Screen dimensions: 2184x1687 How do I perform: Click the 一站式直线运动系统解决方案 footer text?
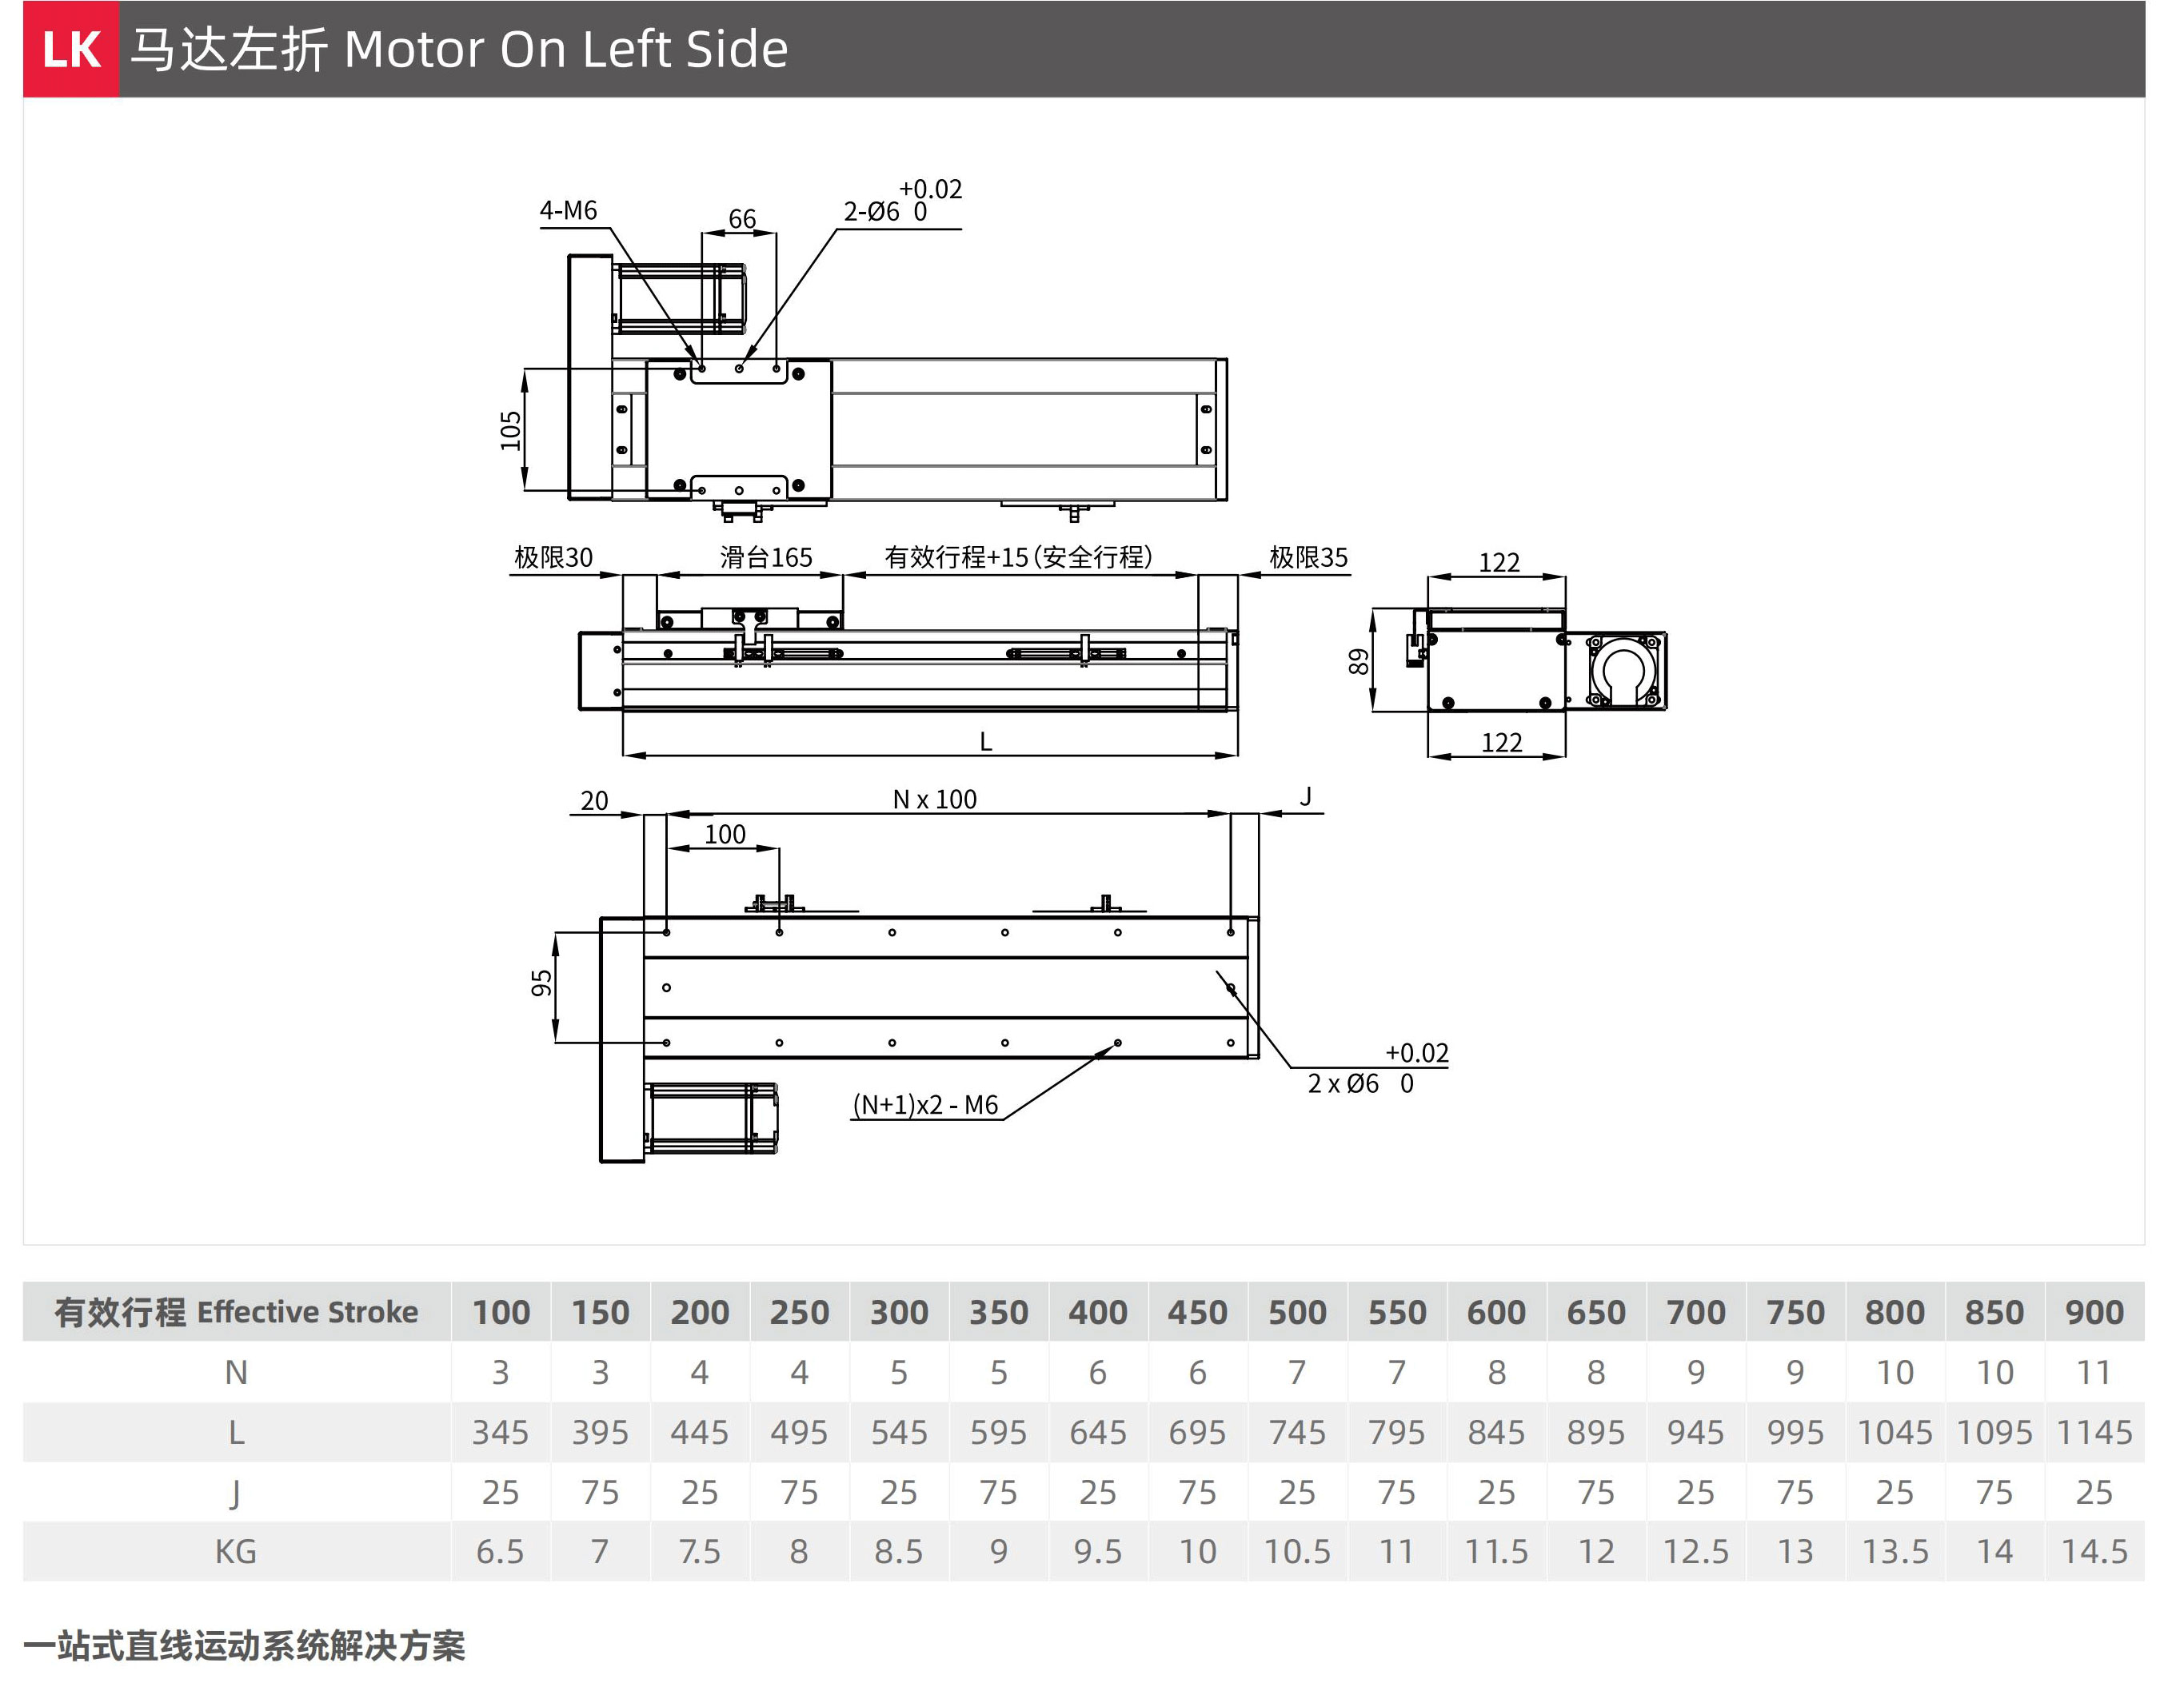point(245,1646)
